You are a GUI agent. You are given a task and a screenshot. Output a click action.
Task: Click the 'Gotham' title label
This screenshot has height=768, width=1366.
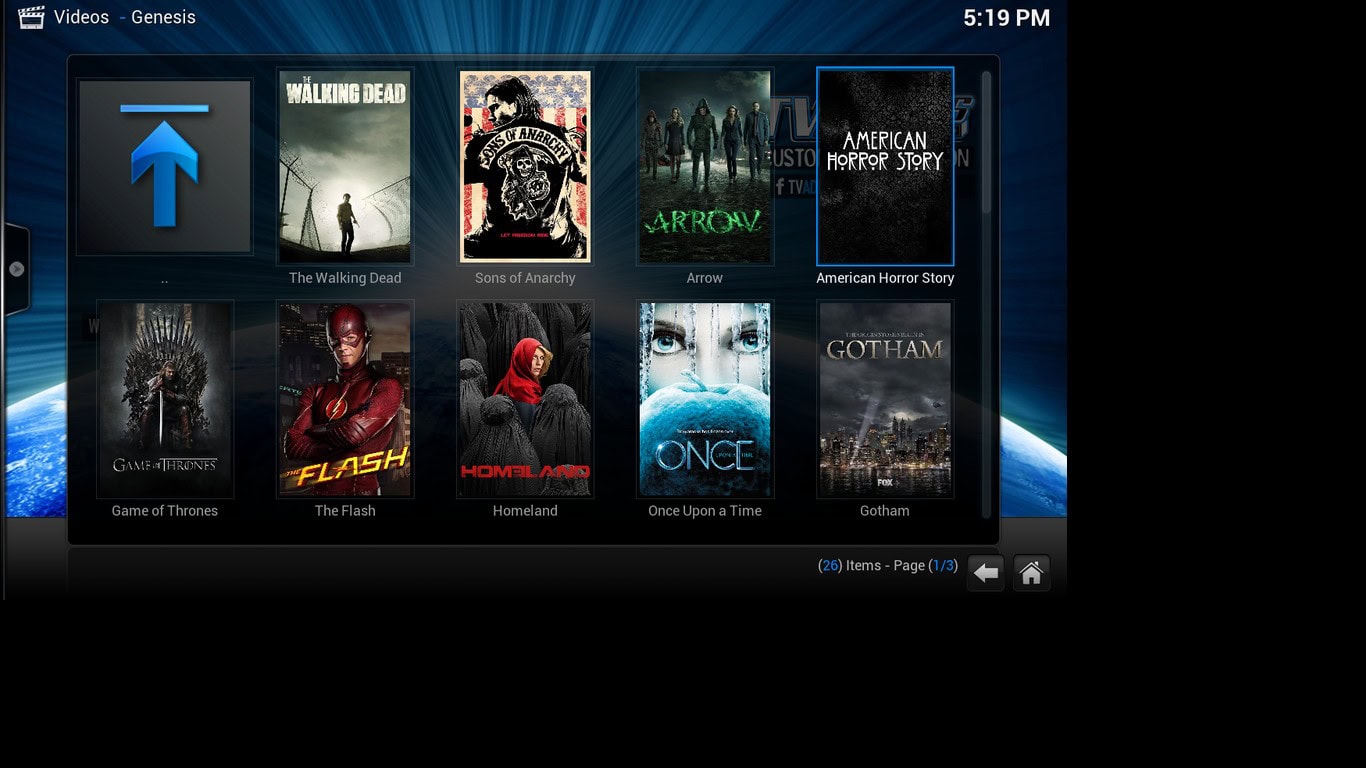[x=885, y=511]
